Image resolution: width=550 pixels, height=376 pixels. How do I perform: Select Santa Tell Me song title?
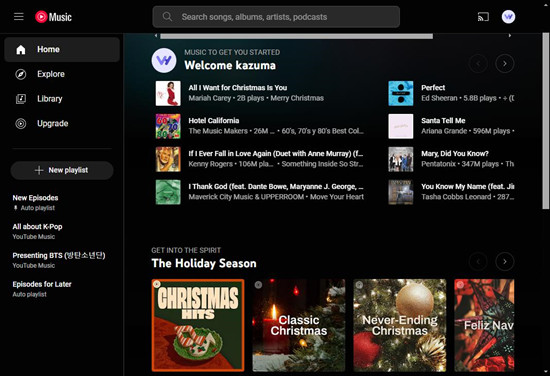click(443, 121)
